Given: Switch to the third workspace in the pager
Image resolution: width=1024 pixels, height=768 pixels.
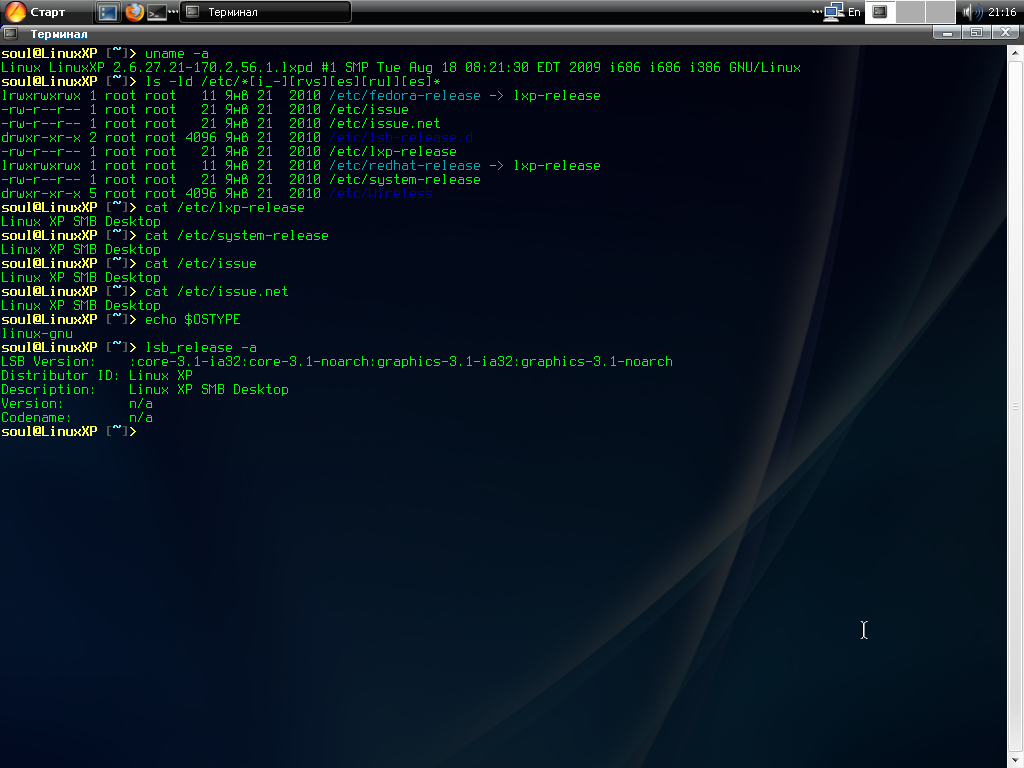Looking at the screenshot, I should point(940,12).
